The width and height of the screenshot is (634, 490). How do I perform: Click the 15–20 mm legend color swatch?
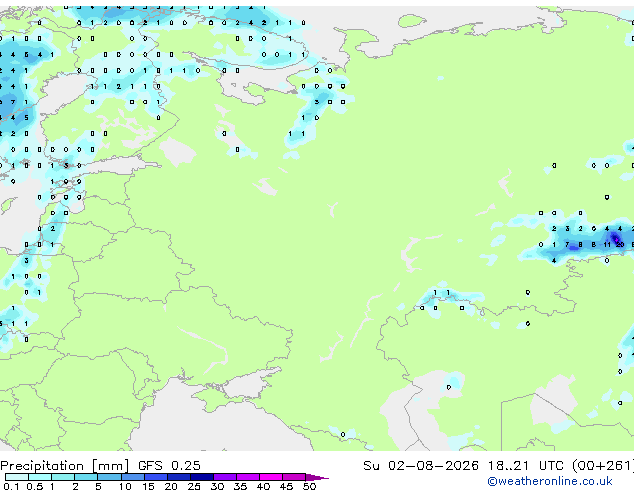pos(155,477)
